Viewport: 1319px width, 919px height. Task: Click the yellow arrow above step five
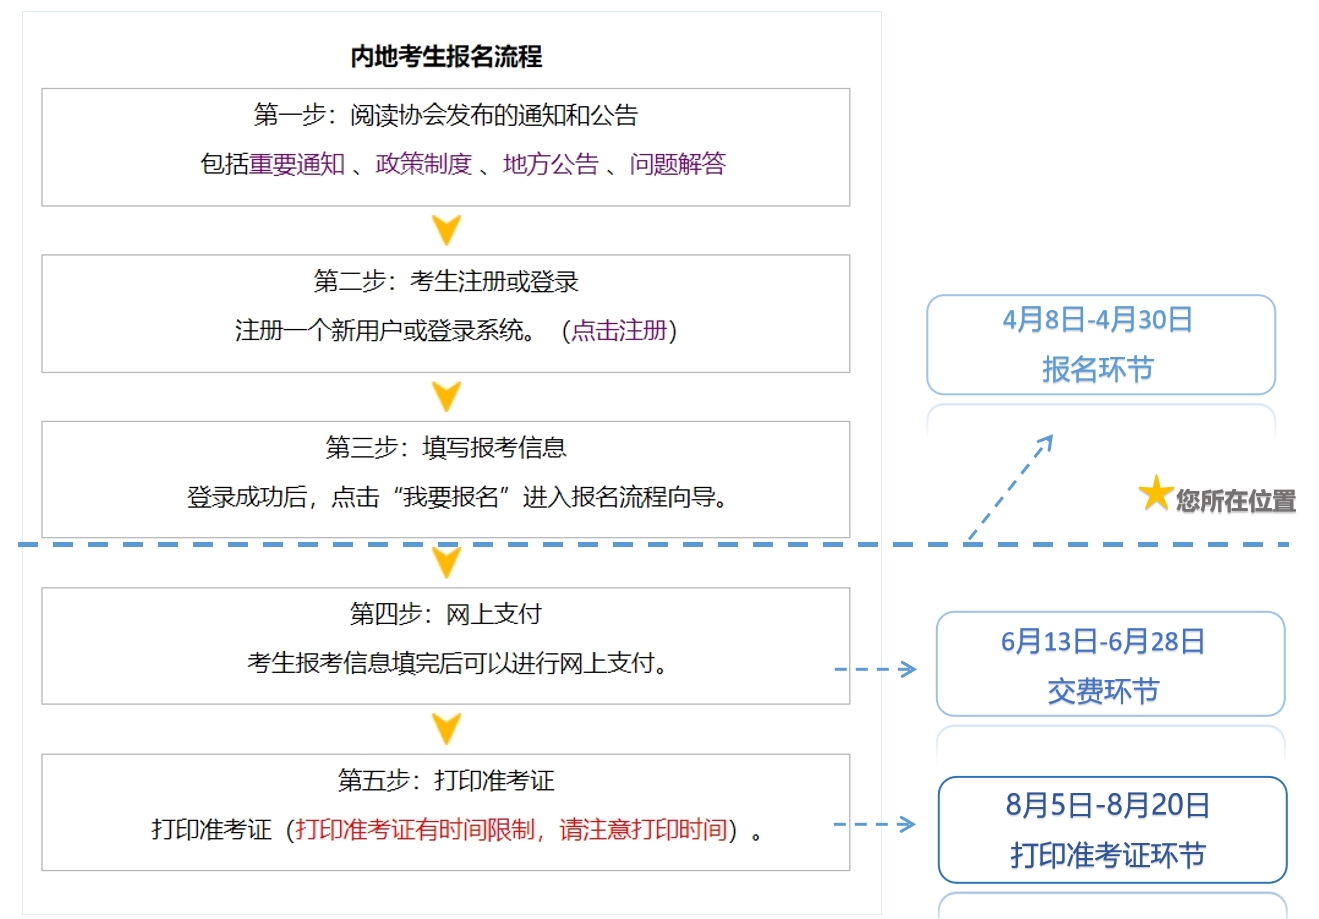[x=446, y=728]
